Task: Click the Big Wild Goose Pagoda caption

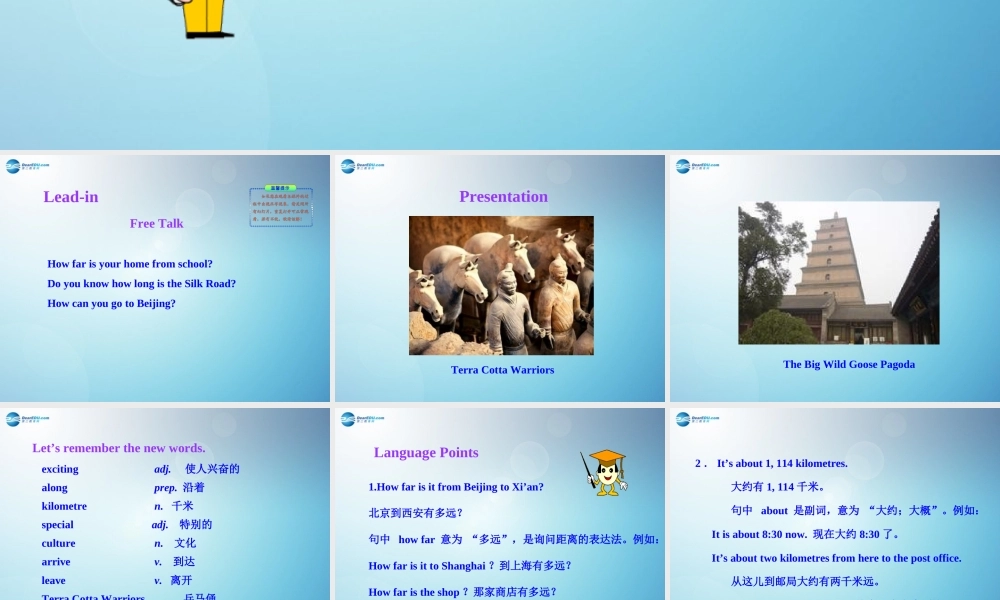Action: coord(848,364)
